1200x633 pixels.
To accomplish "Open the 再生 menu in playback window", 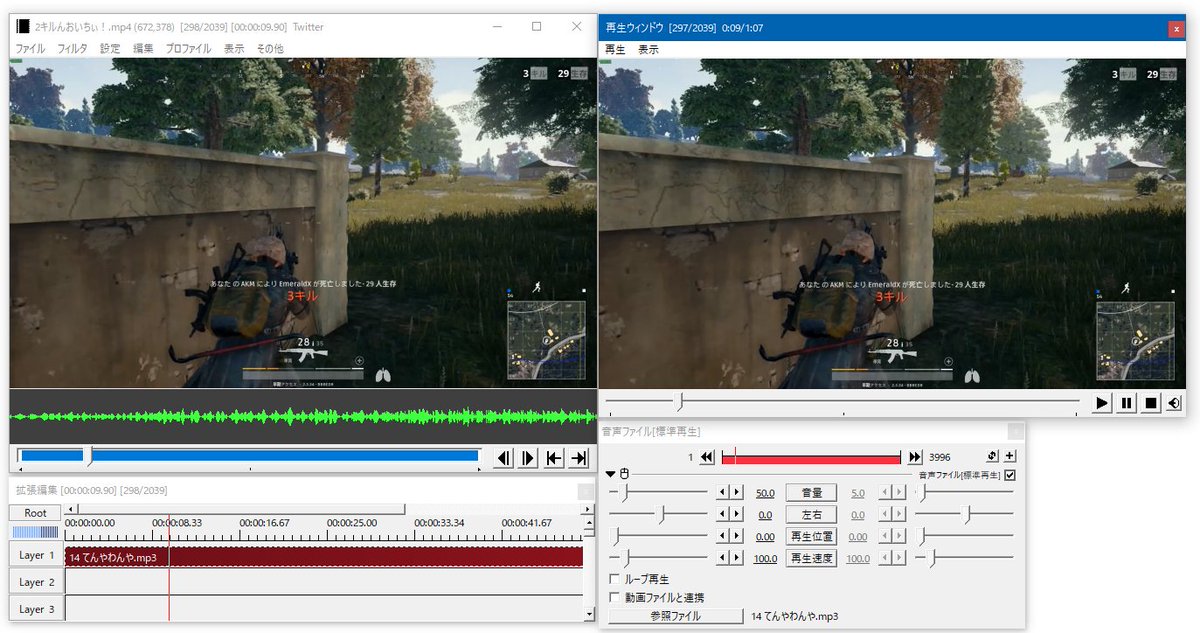I will tap(615, 49).
